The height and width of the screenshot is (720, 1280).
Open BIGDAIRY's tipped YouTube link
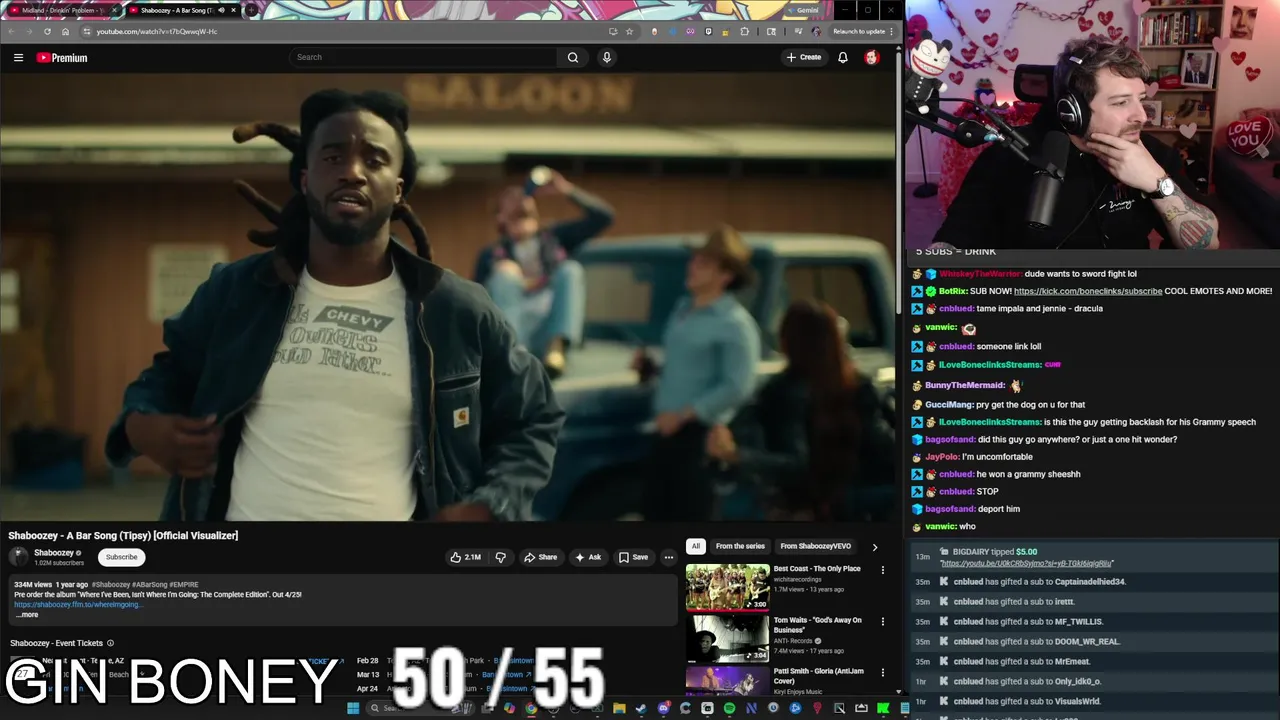[x=1026, y=564]
